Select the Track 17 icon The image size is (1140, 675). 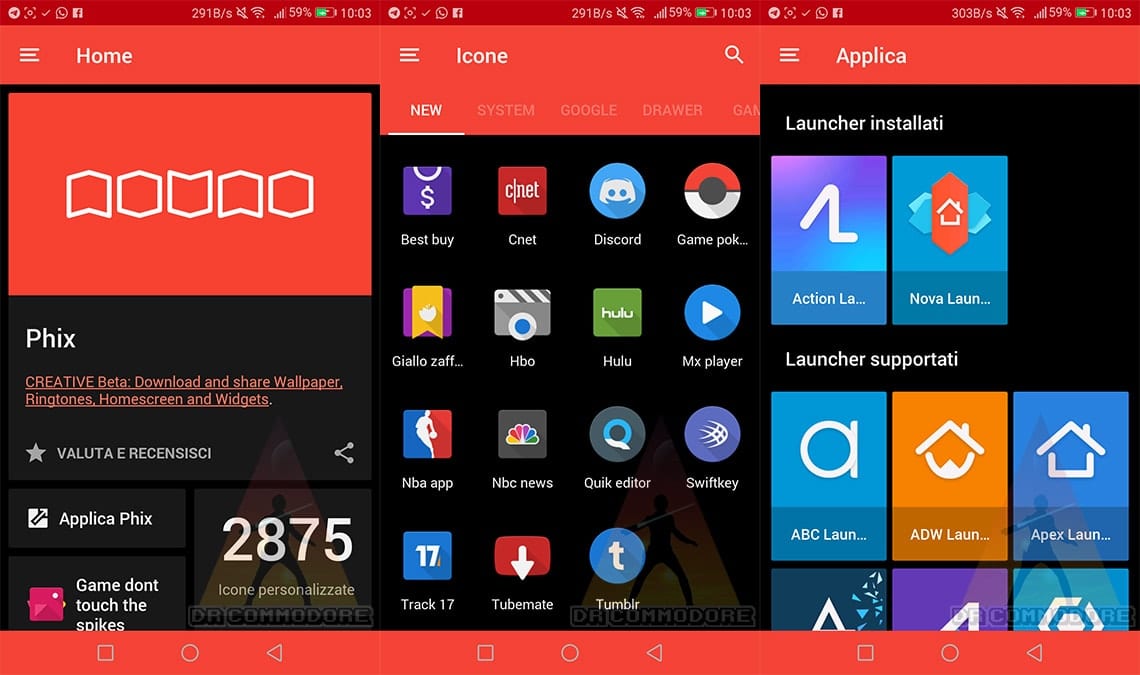tap(428, 556)
